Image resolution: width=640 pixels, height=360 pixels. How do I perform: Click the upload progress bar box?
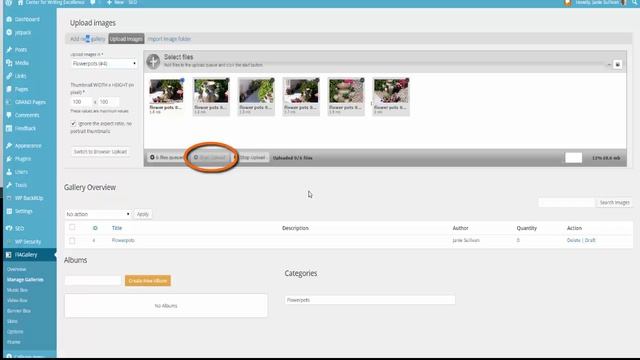point(573,158)
